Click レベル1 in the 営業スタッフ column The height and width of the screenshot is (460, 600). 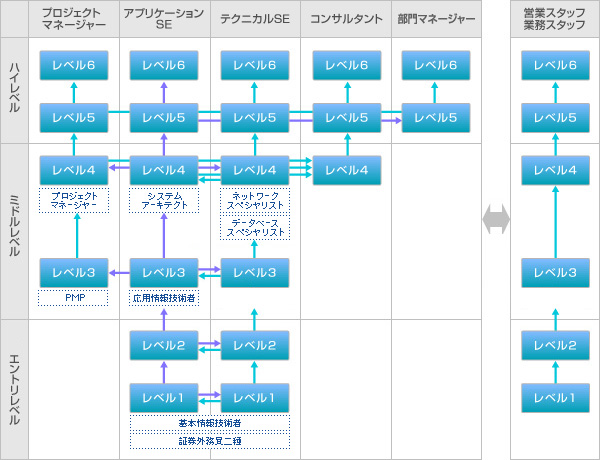tap(556, 398)
